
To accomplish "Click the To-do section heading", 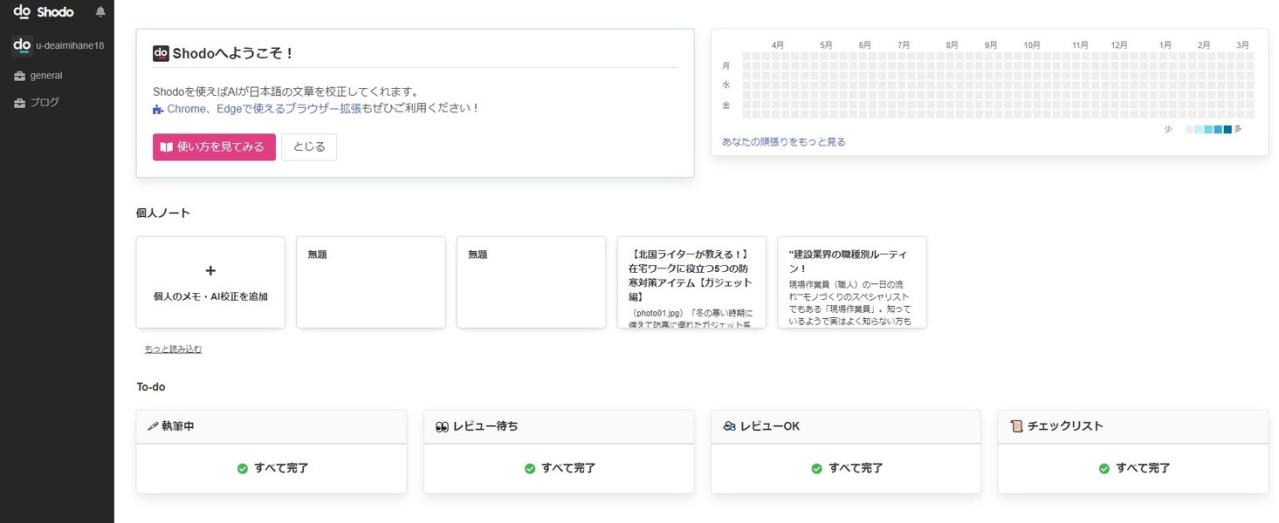I will point(151,387).
